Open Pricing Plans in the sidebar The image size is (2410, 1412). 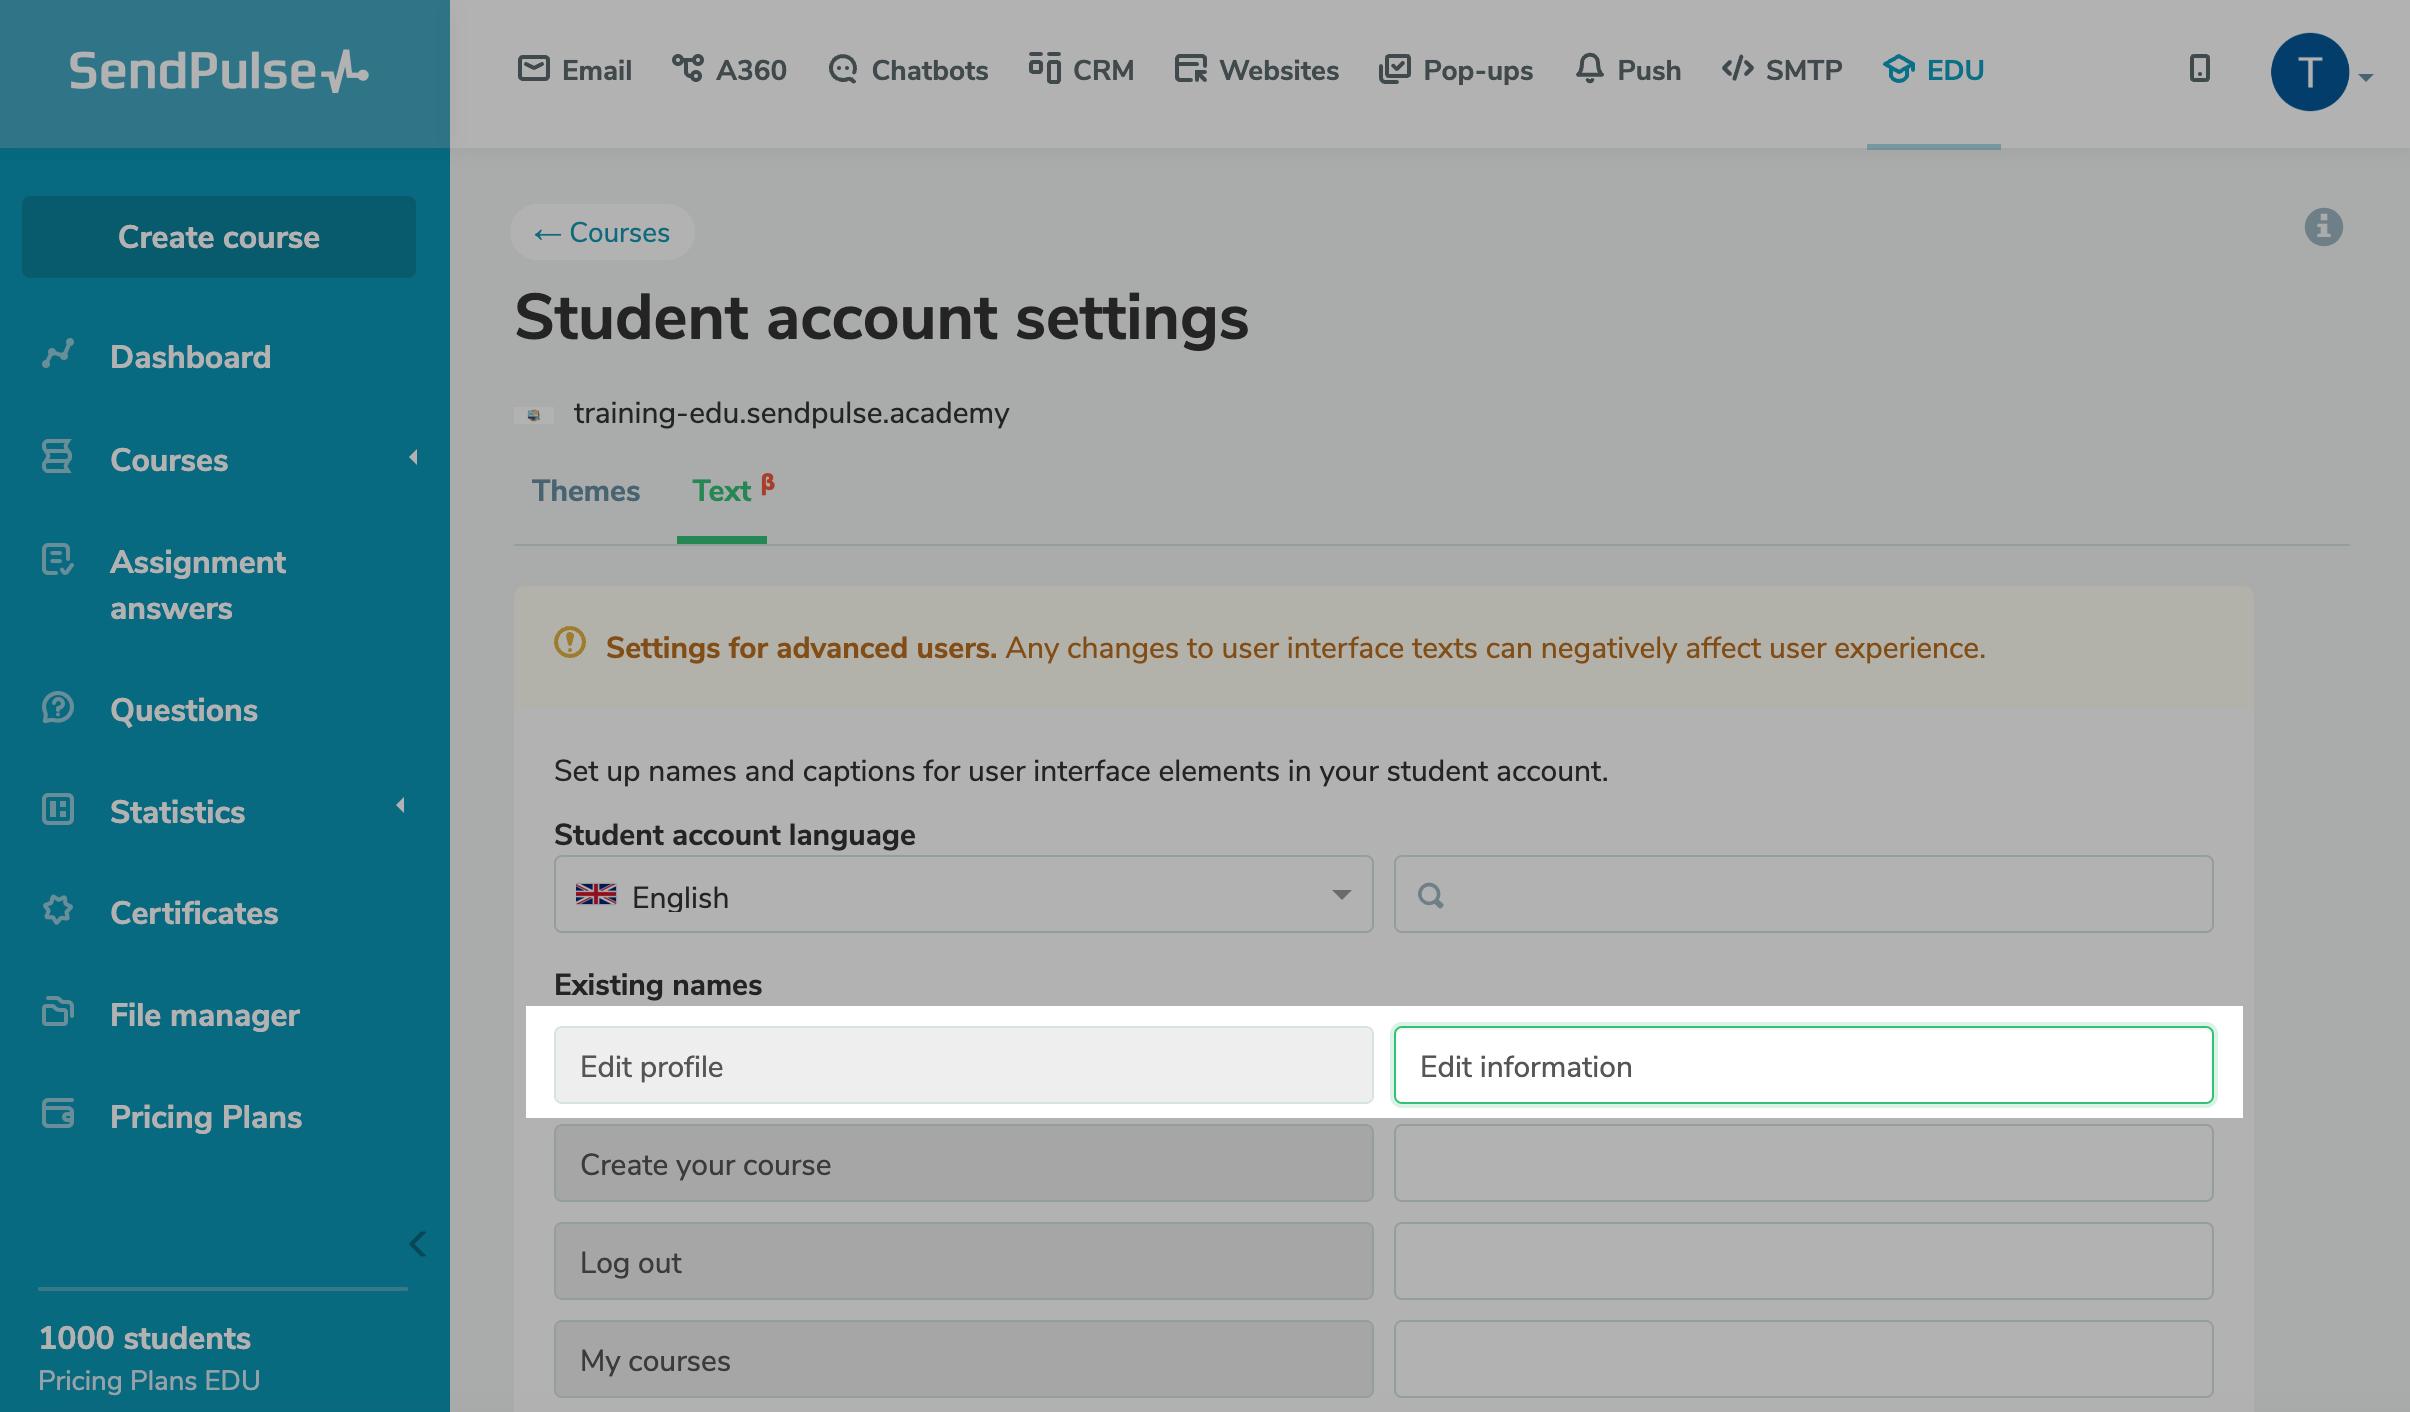click(206, 1117)
